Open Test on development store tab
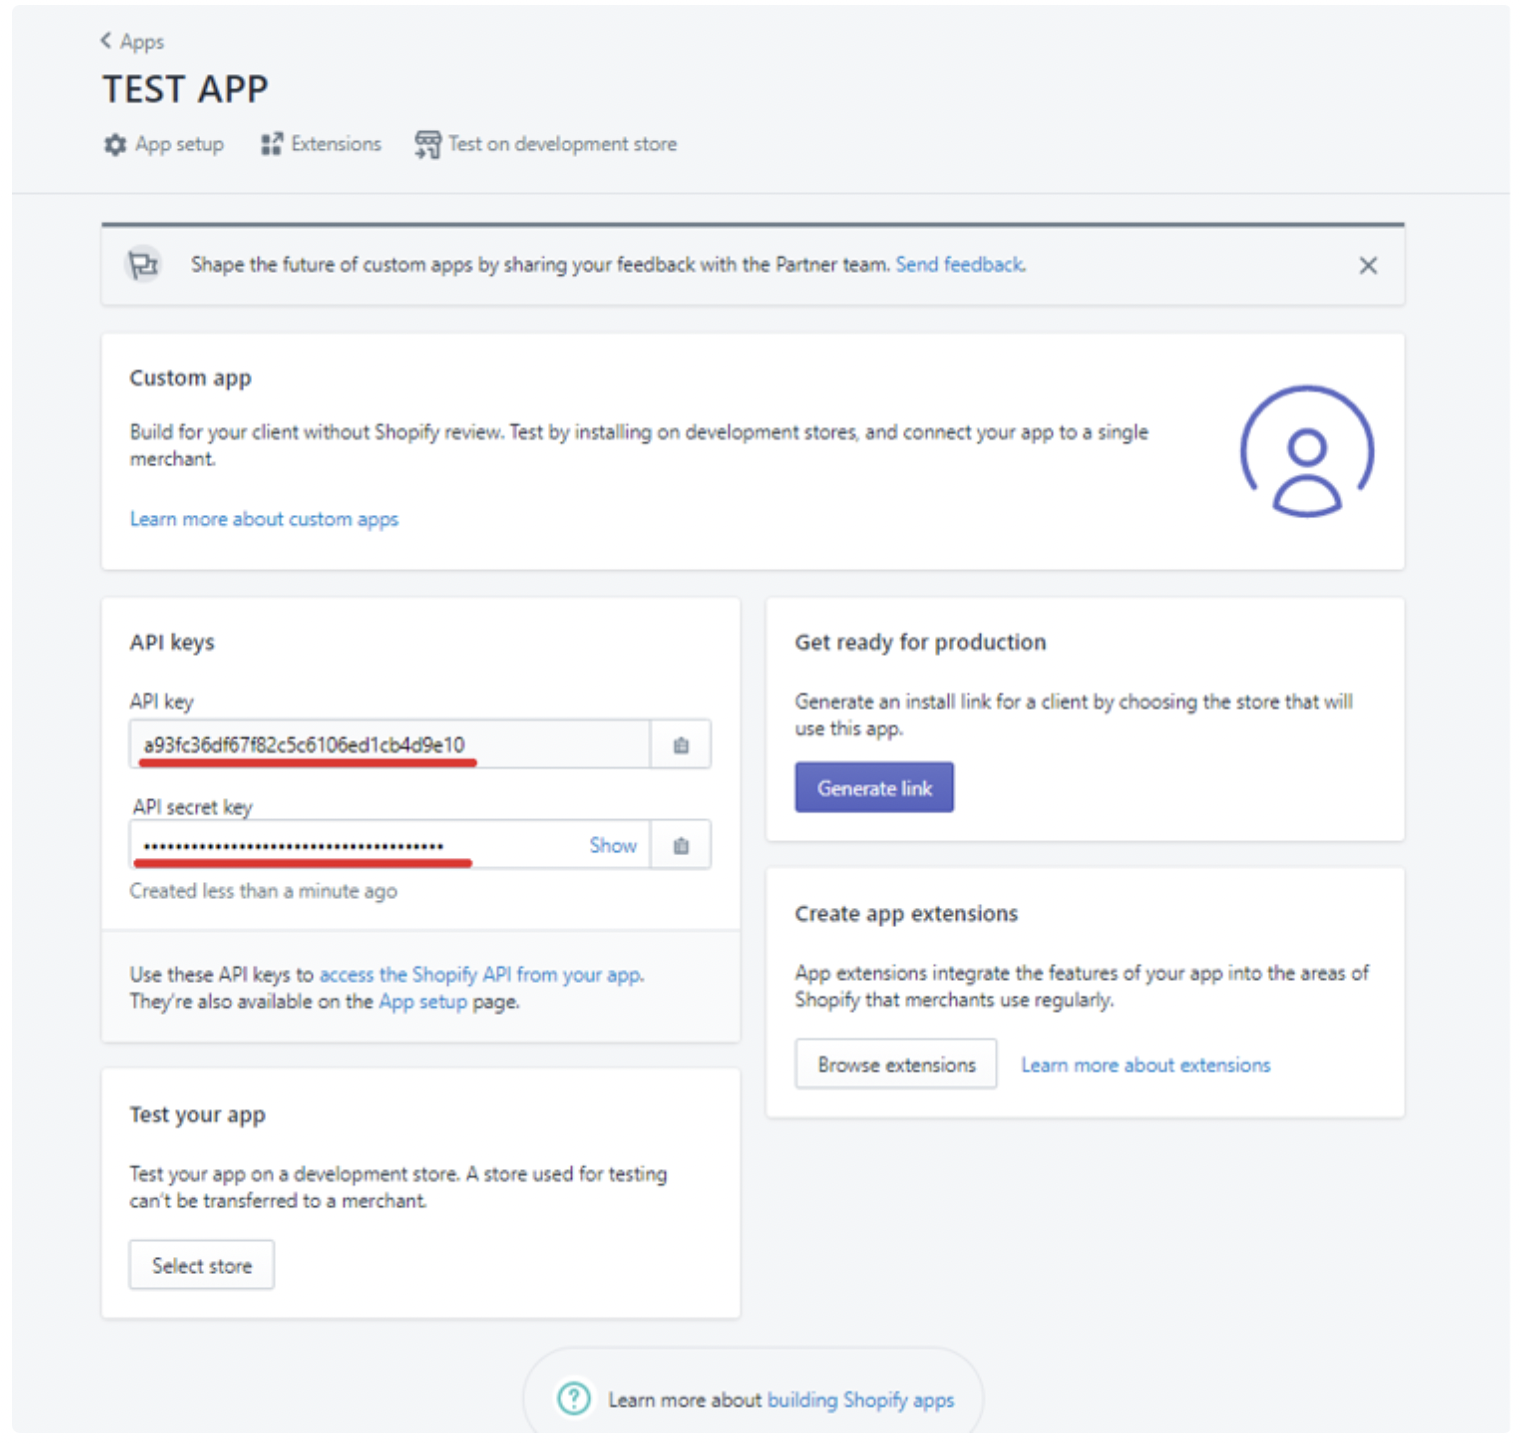 (562, 145)
